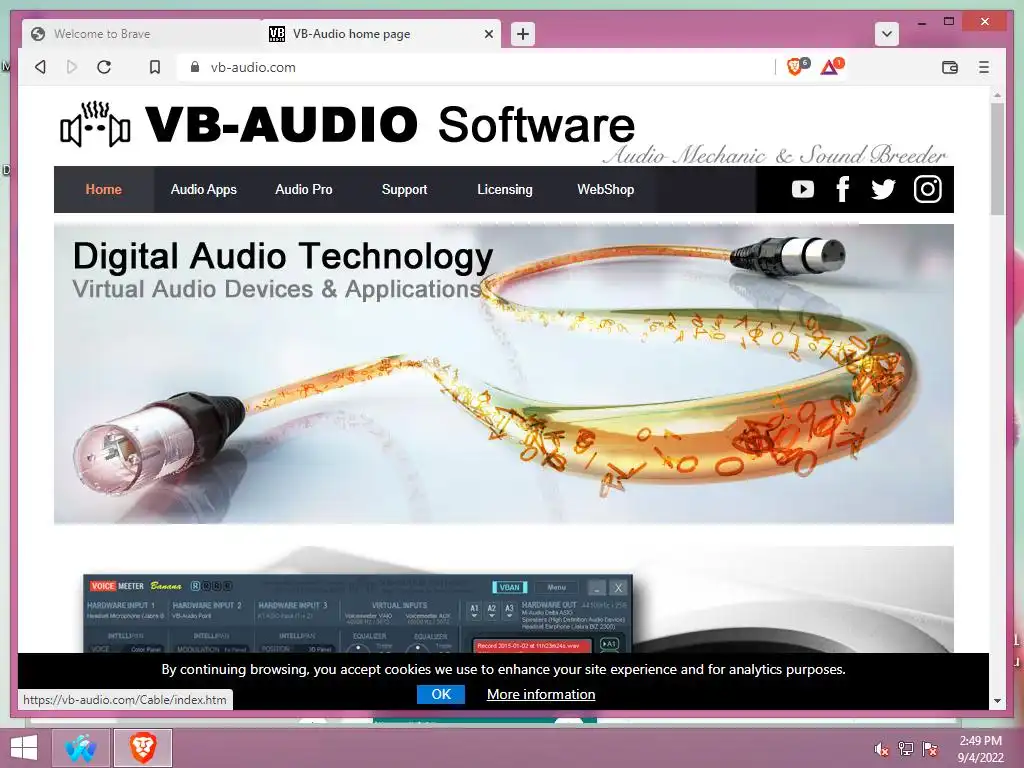Close the VB-Audio home page tab
The height and width of the screenshot is (768, 1024).
[488, 34]
